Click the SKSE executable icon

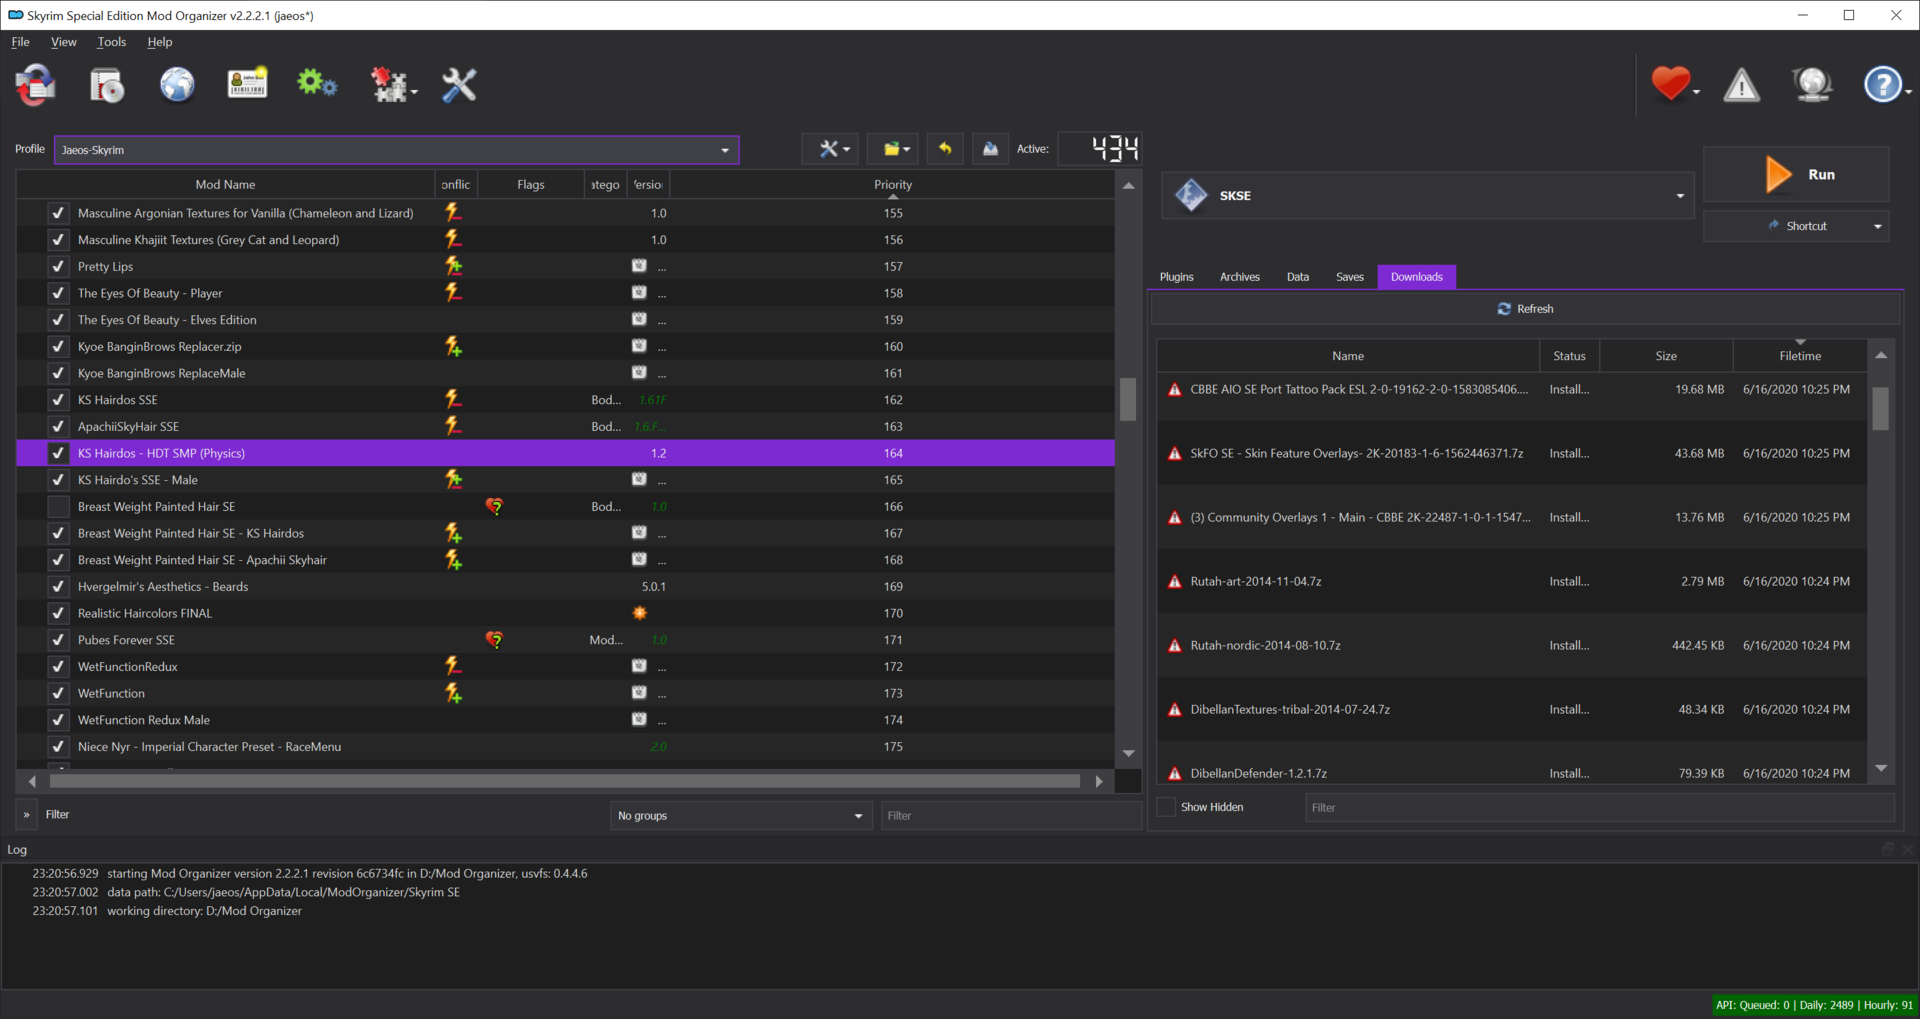[1191, 195]
